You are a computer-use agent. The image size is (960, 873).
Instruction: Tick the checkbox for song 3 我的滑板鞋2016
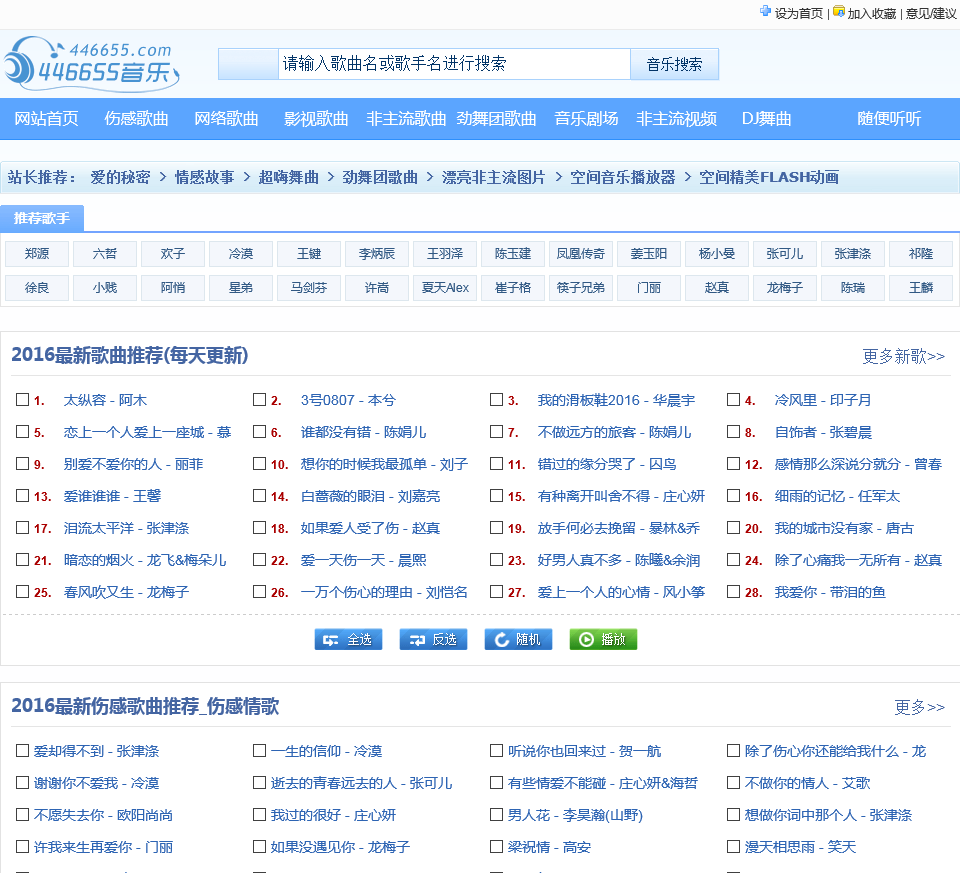point(497,400)
